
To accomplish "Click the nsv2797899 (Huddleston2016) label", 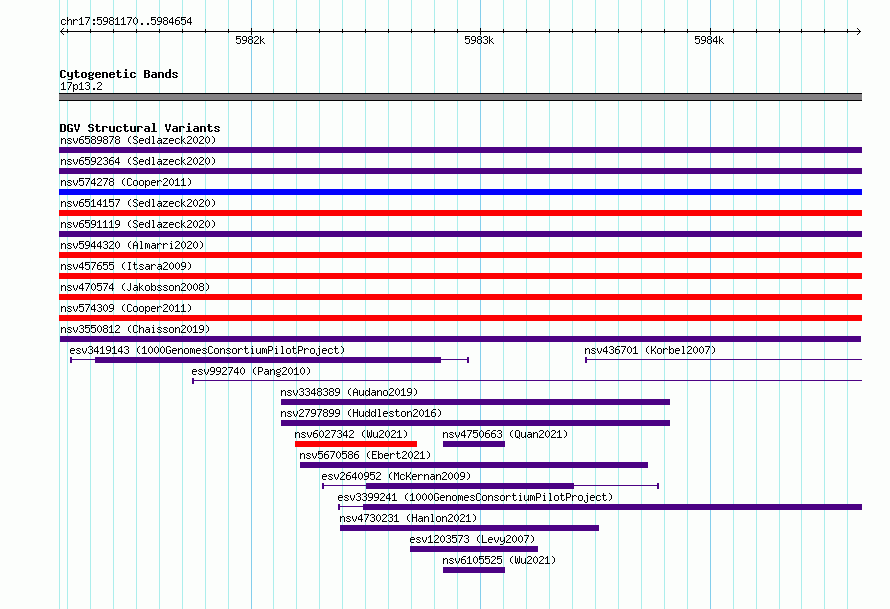I will [361, 413].
